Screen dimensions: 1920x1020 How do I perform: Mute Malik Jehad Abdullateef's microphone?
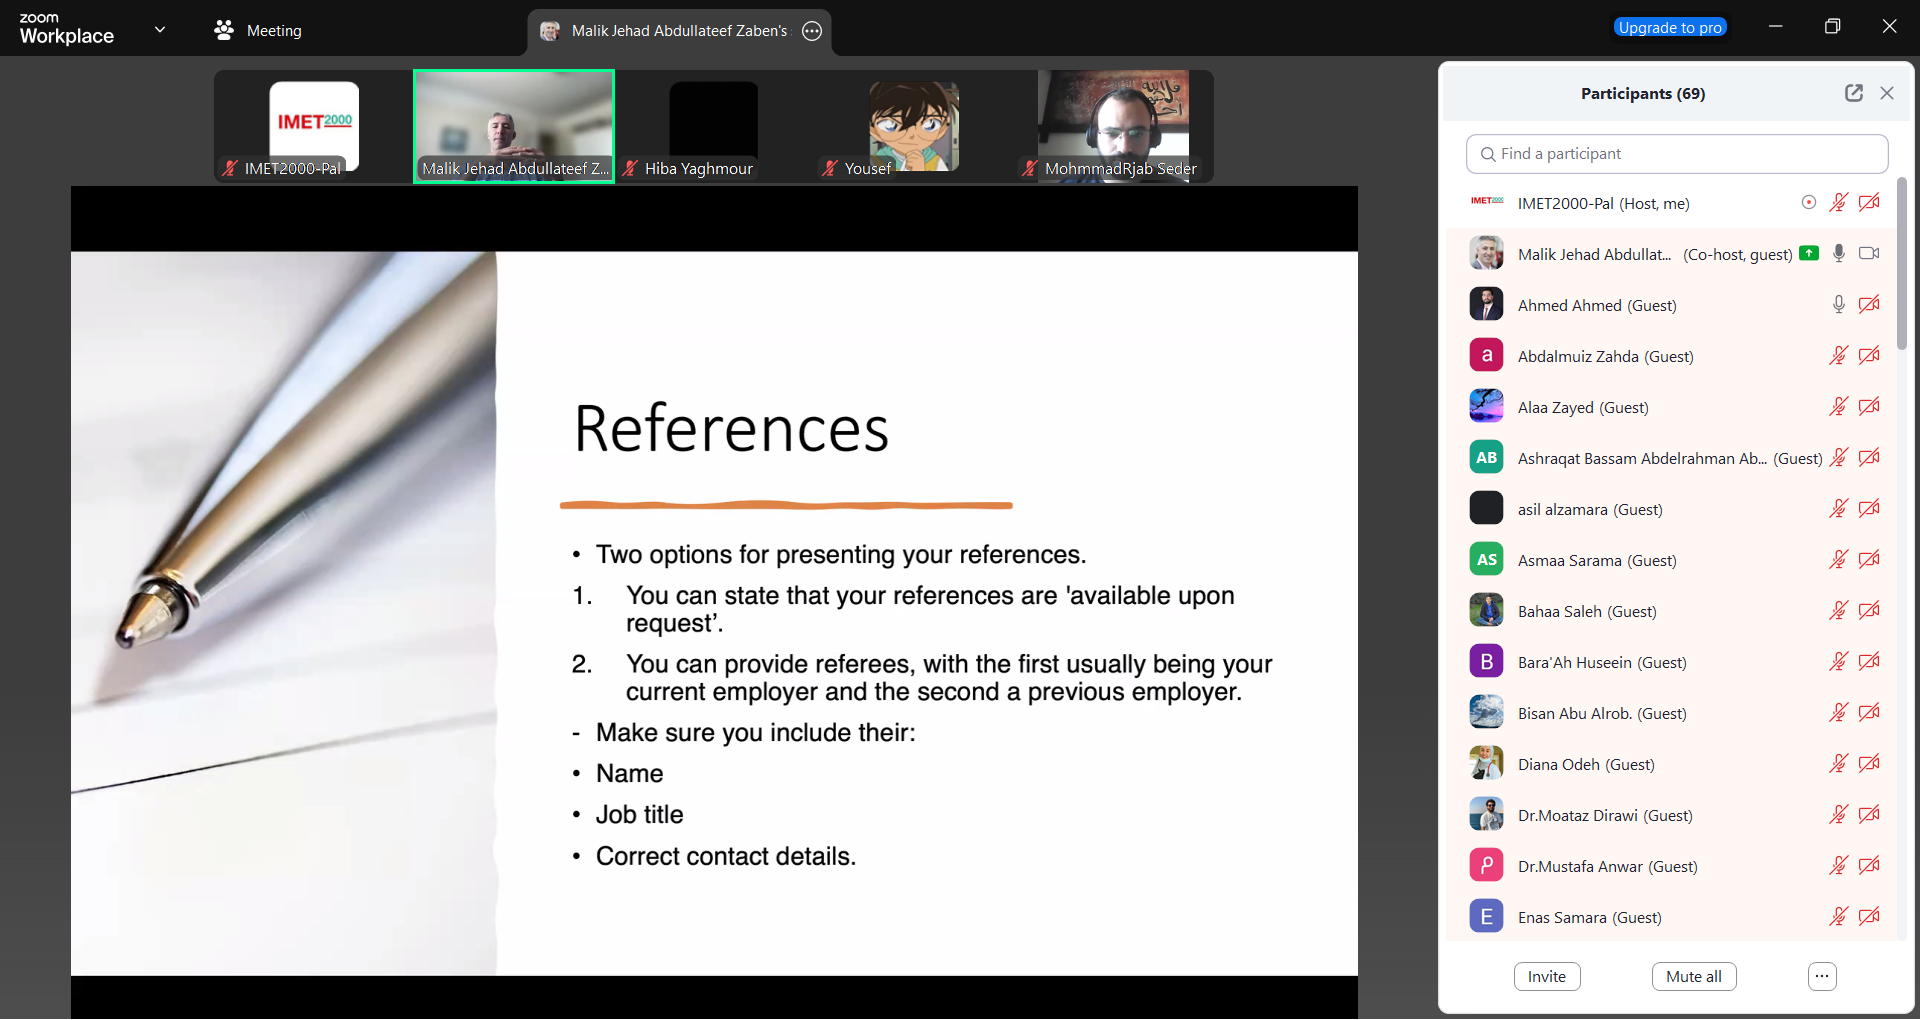click(x=1838, y=254)
